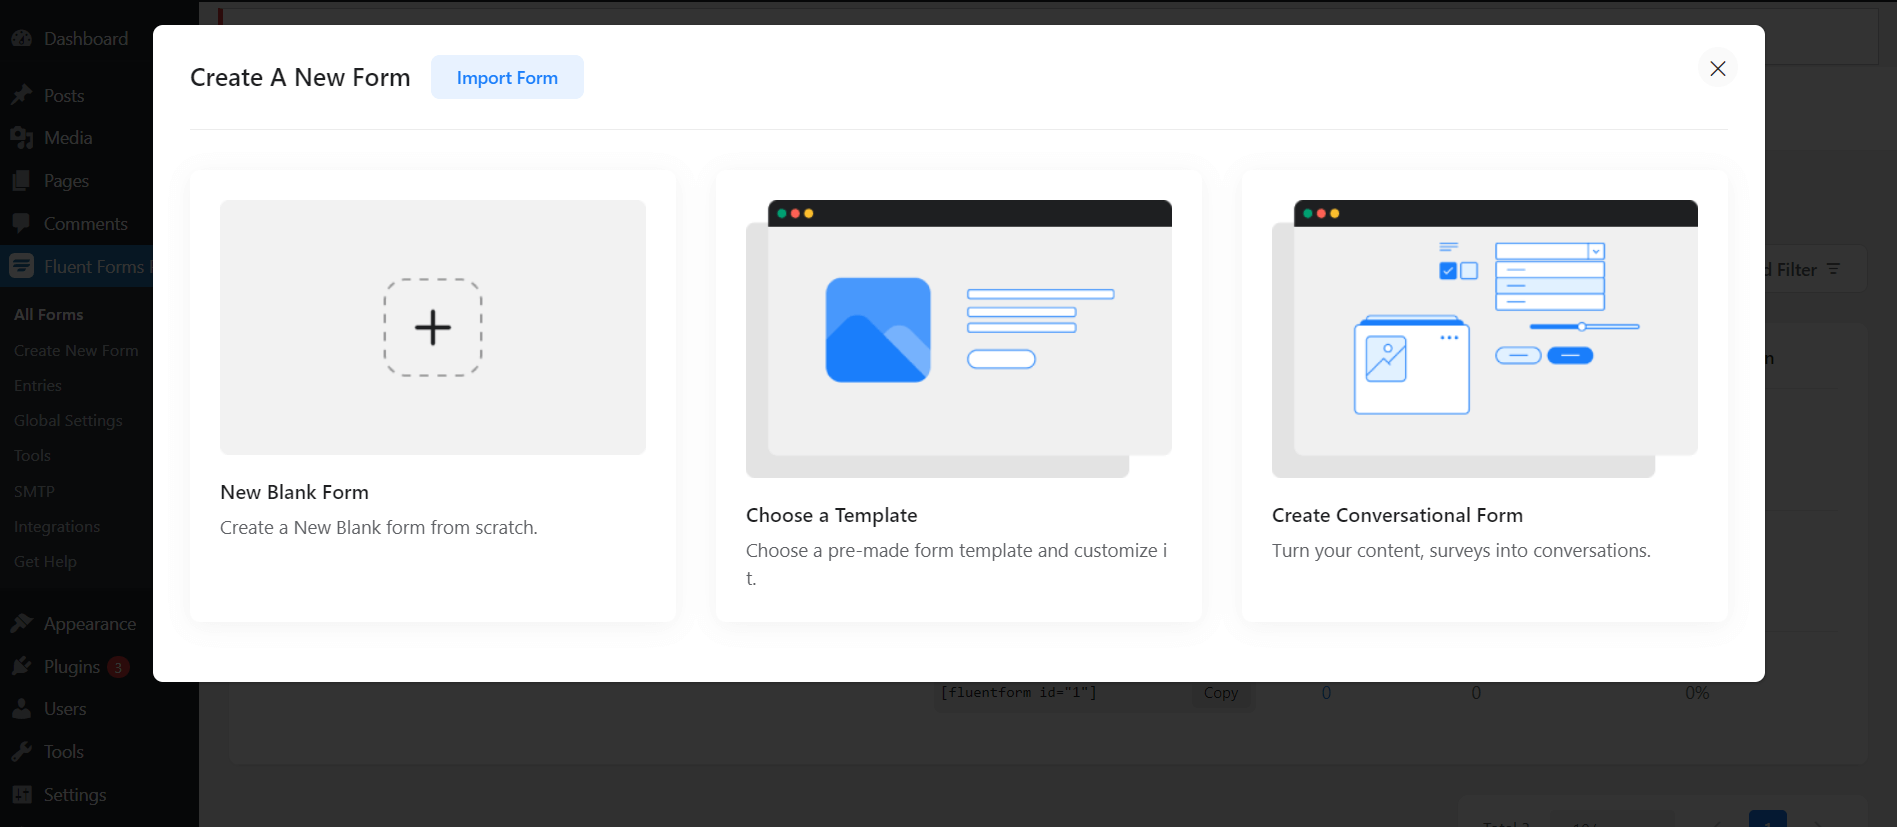Click the Fluent Forms menu icon
The width and height of the screenshot is (1897, 827).
[x=22, y=267]
